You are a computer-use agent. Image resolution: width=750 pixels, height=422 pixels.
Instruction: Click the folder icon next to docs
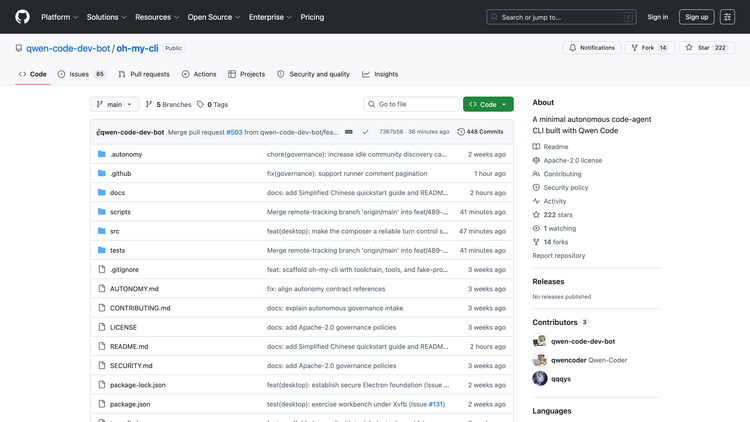coord(101,192)
